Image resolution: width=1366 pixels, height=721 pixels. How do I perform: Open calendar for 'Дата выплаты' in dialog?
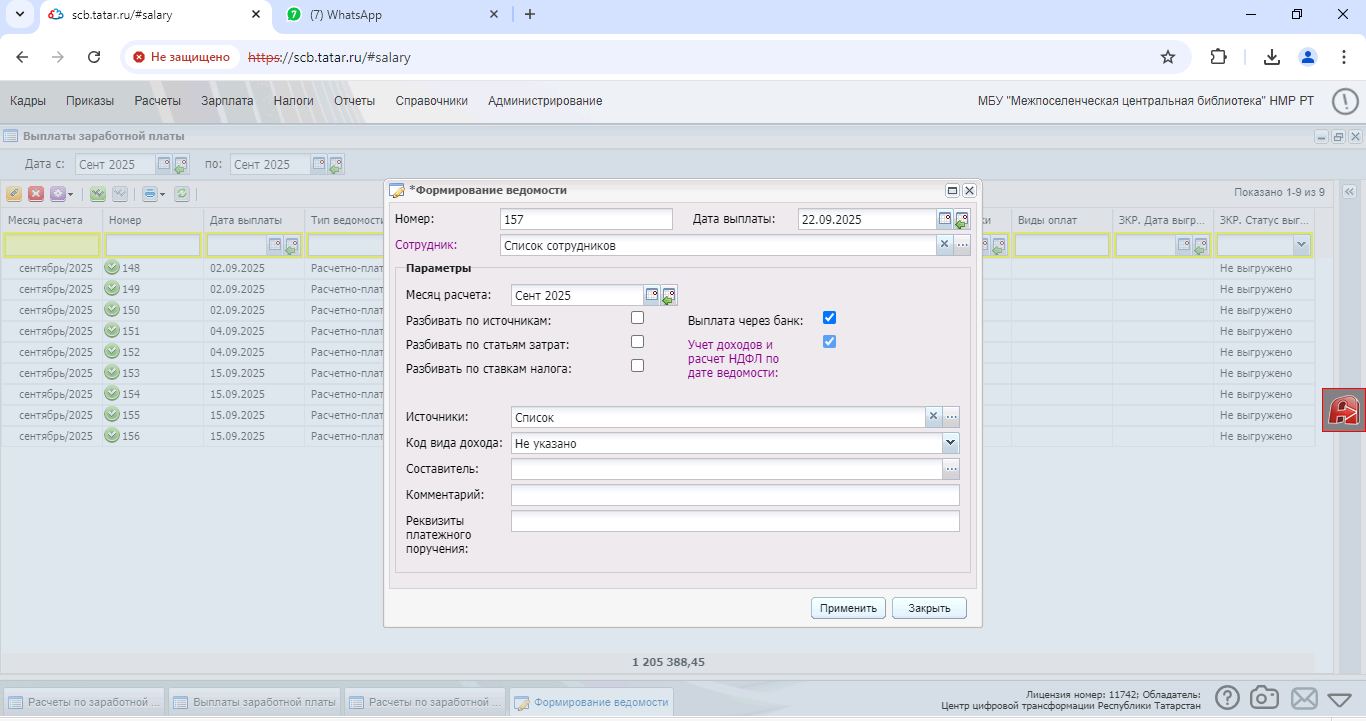click(945, 219)
